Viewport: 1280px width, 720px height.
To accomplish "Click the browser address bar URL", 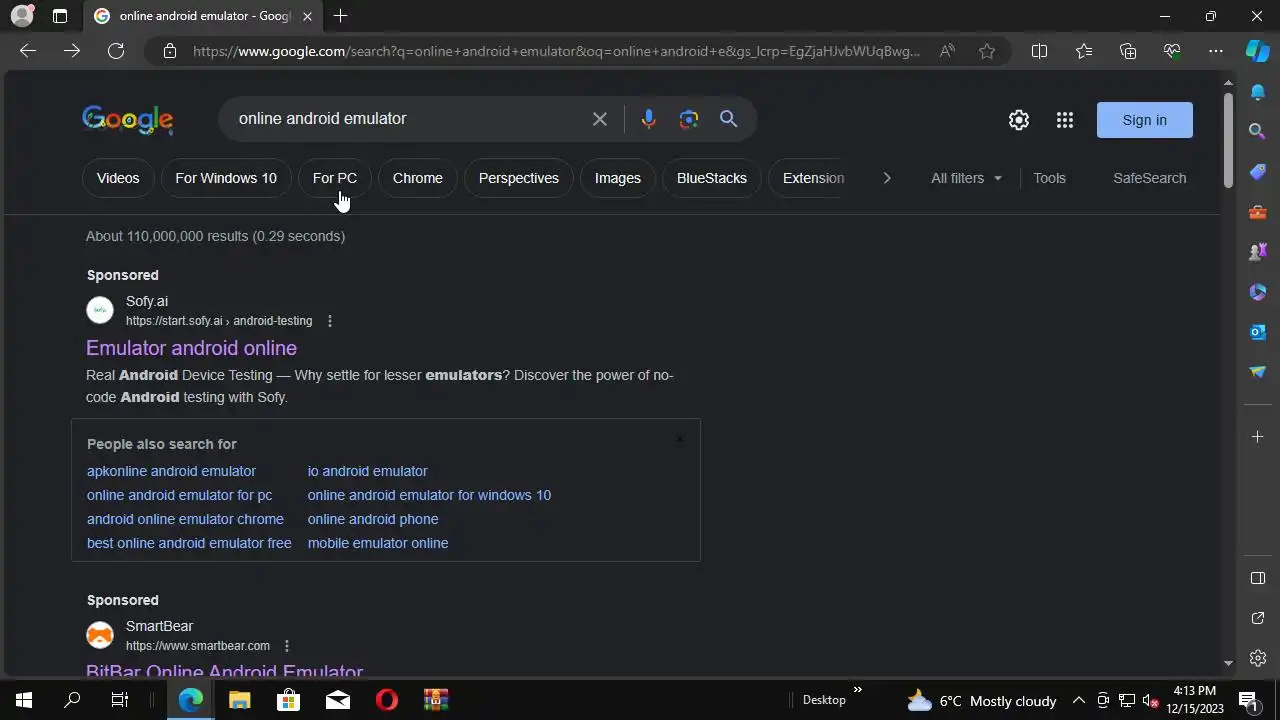I will coord(556,51).
